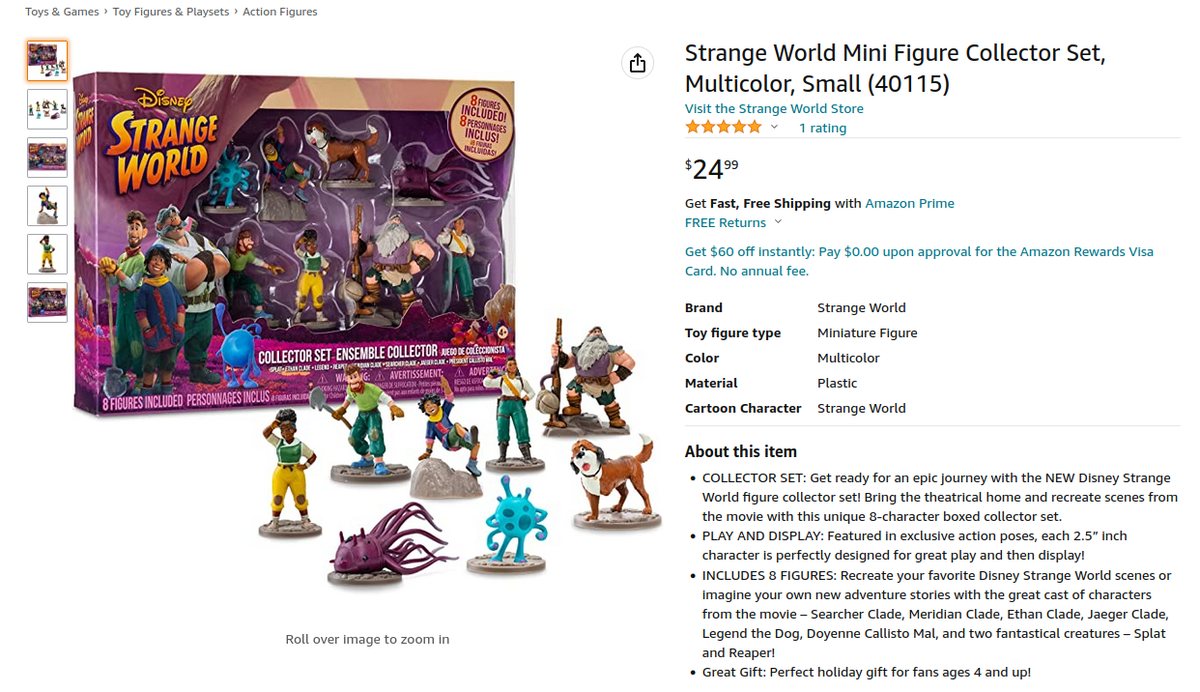This screenshot has height=692, width=1200.
Task: Follow the Amazon Prime link
Action: click(x=909, y=203)
